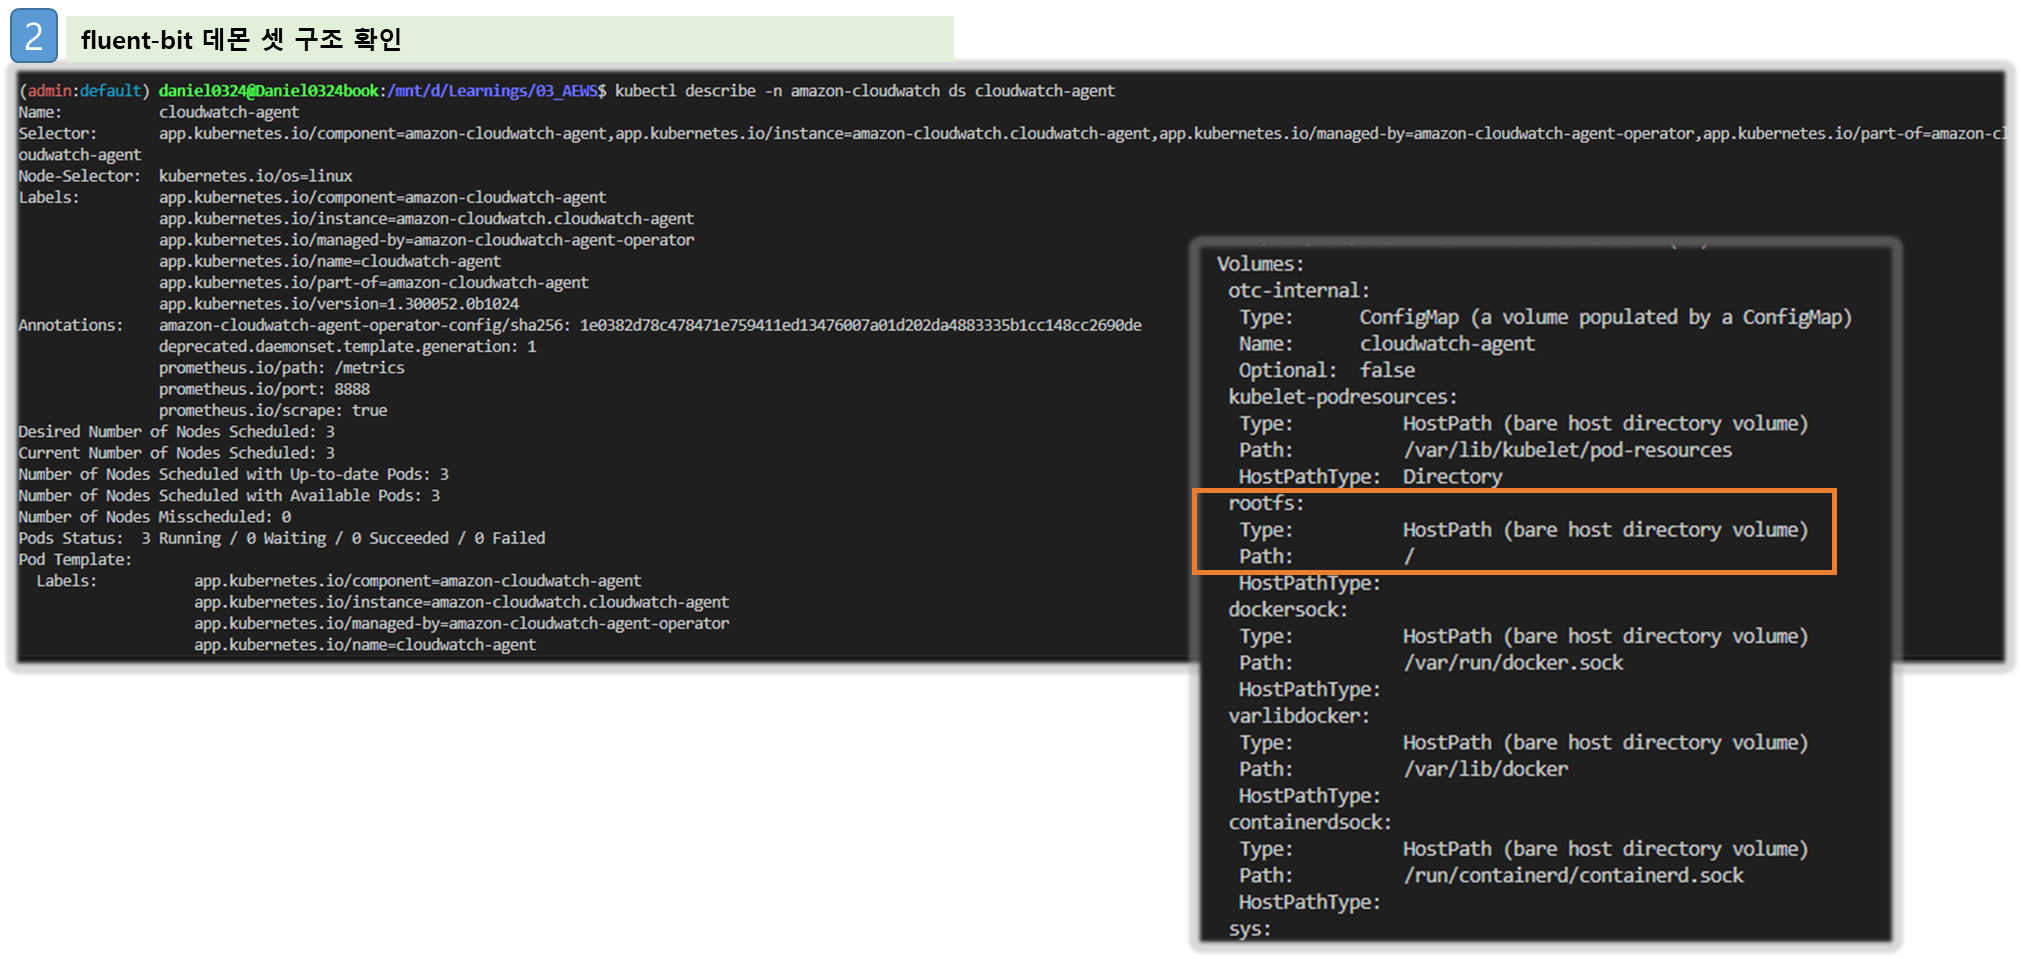Click the 'Pod Template:' heading
Viewport: 2022px width, 959px height.
click(x=75, y=560)
